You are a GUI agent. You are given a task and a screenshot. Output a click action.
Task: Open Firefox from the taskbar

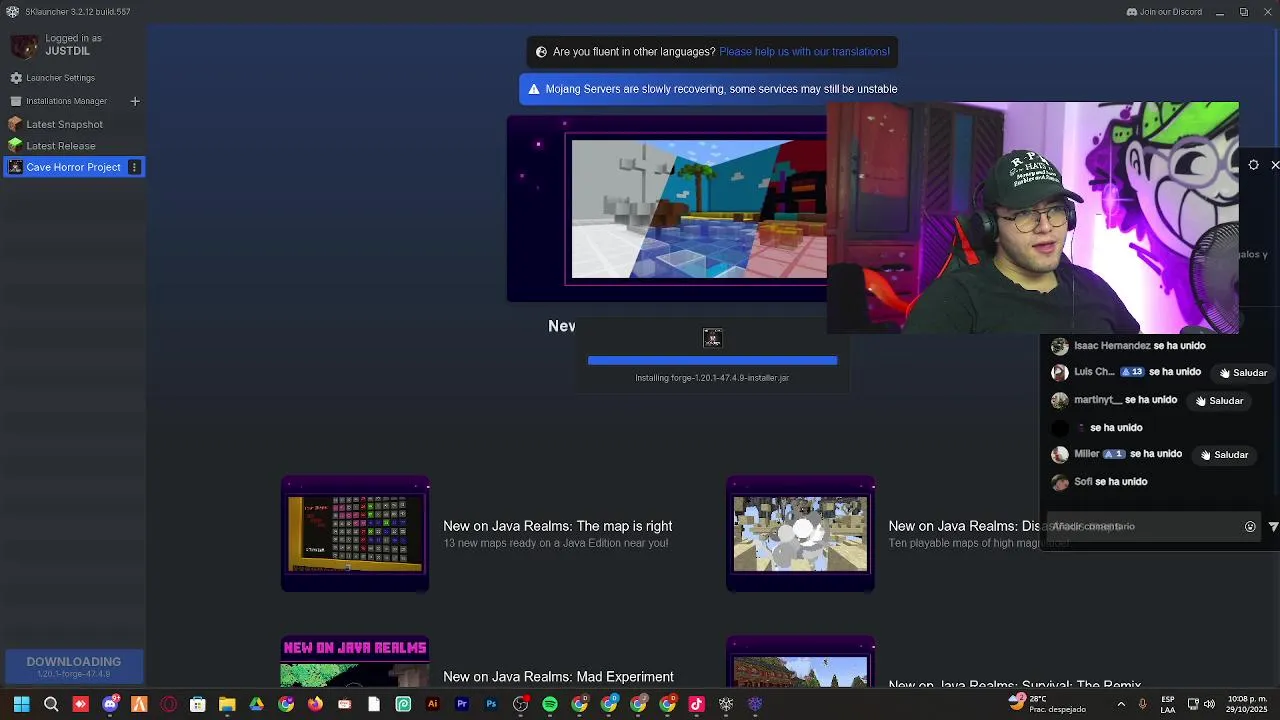(315, 704)
